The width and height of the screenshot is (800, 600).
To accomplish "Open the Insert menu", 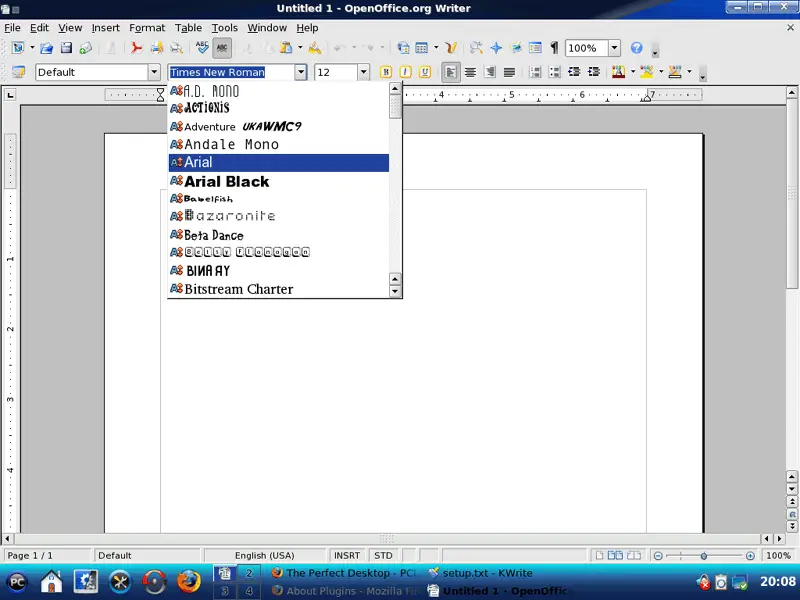I will click(x=106, y=28).
